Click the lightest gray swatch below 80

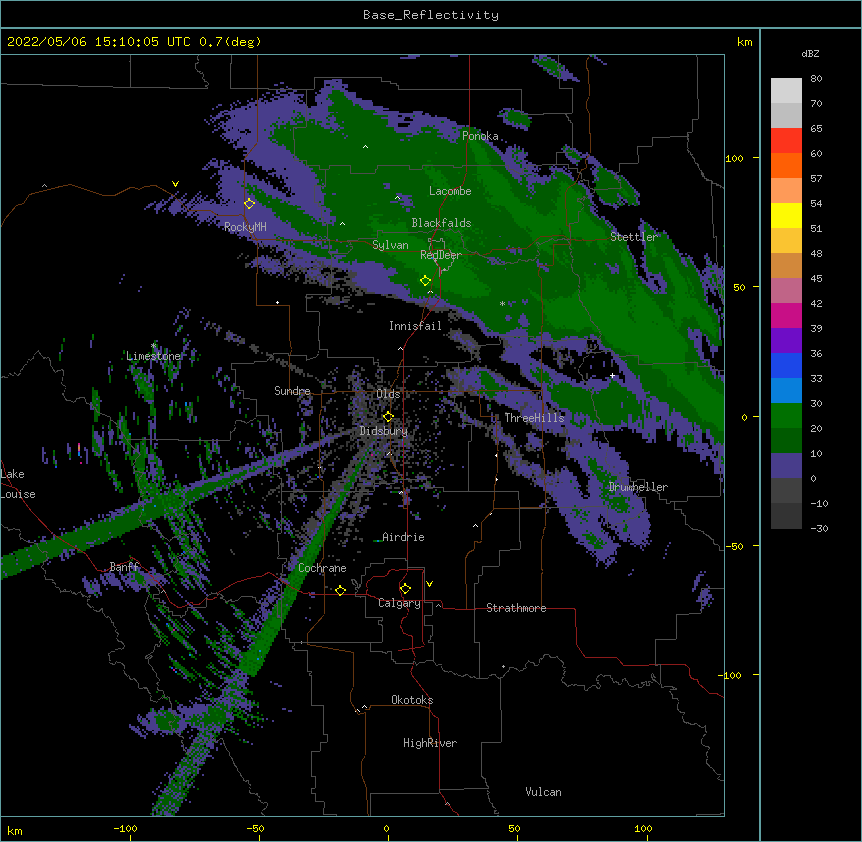(786, 90)
